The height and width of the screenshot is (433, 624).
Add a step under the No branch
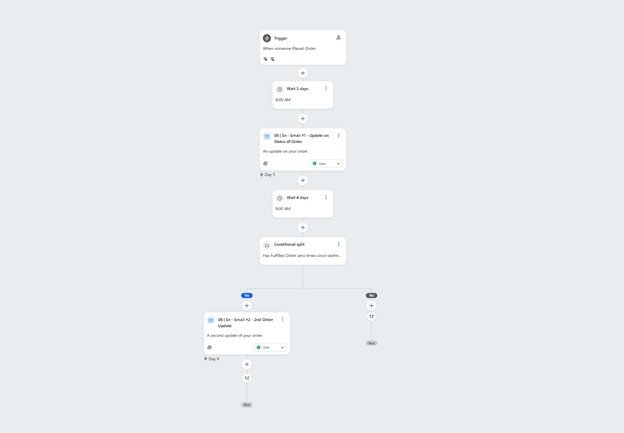coord(371,306)
